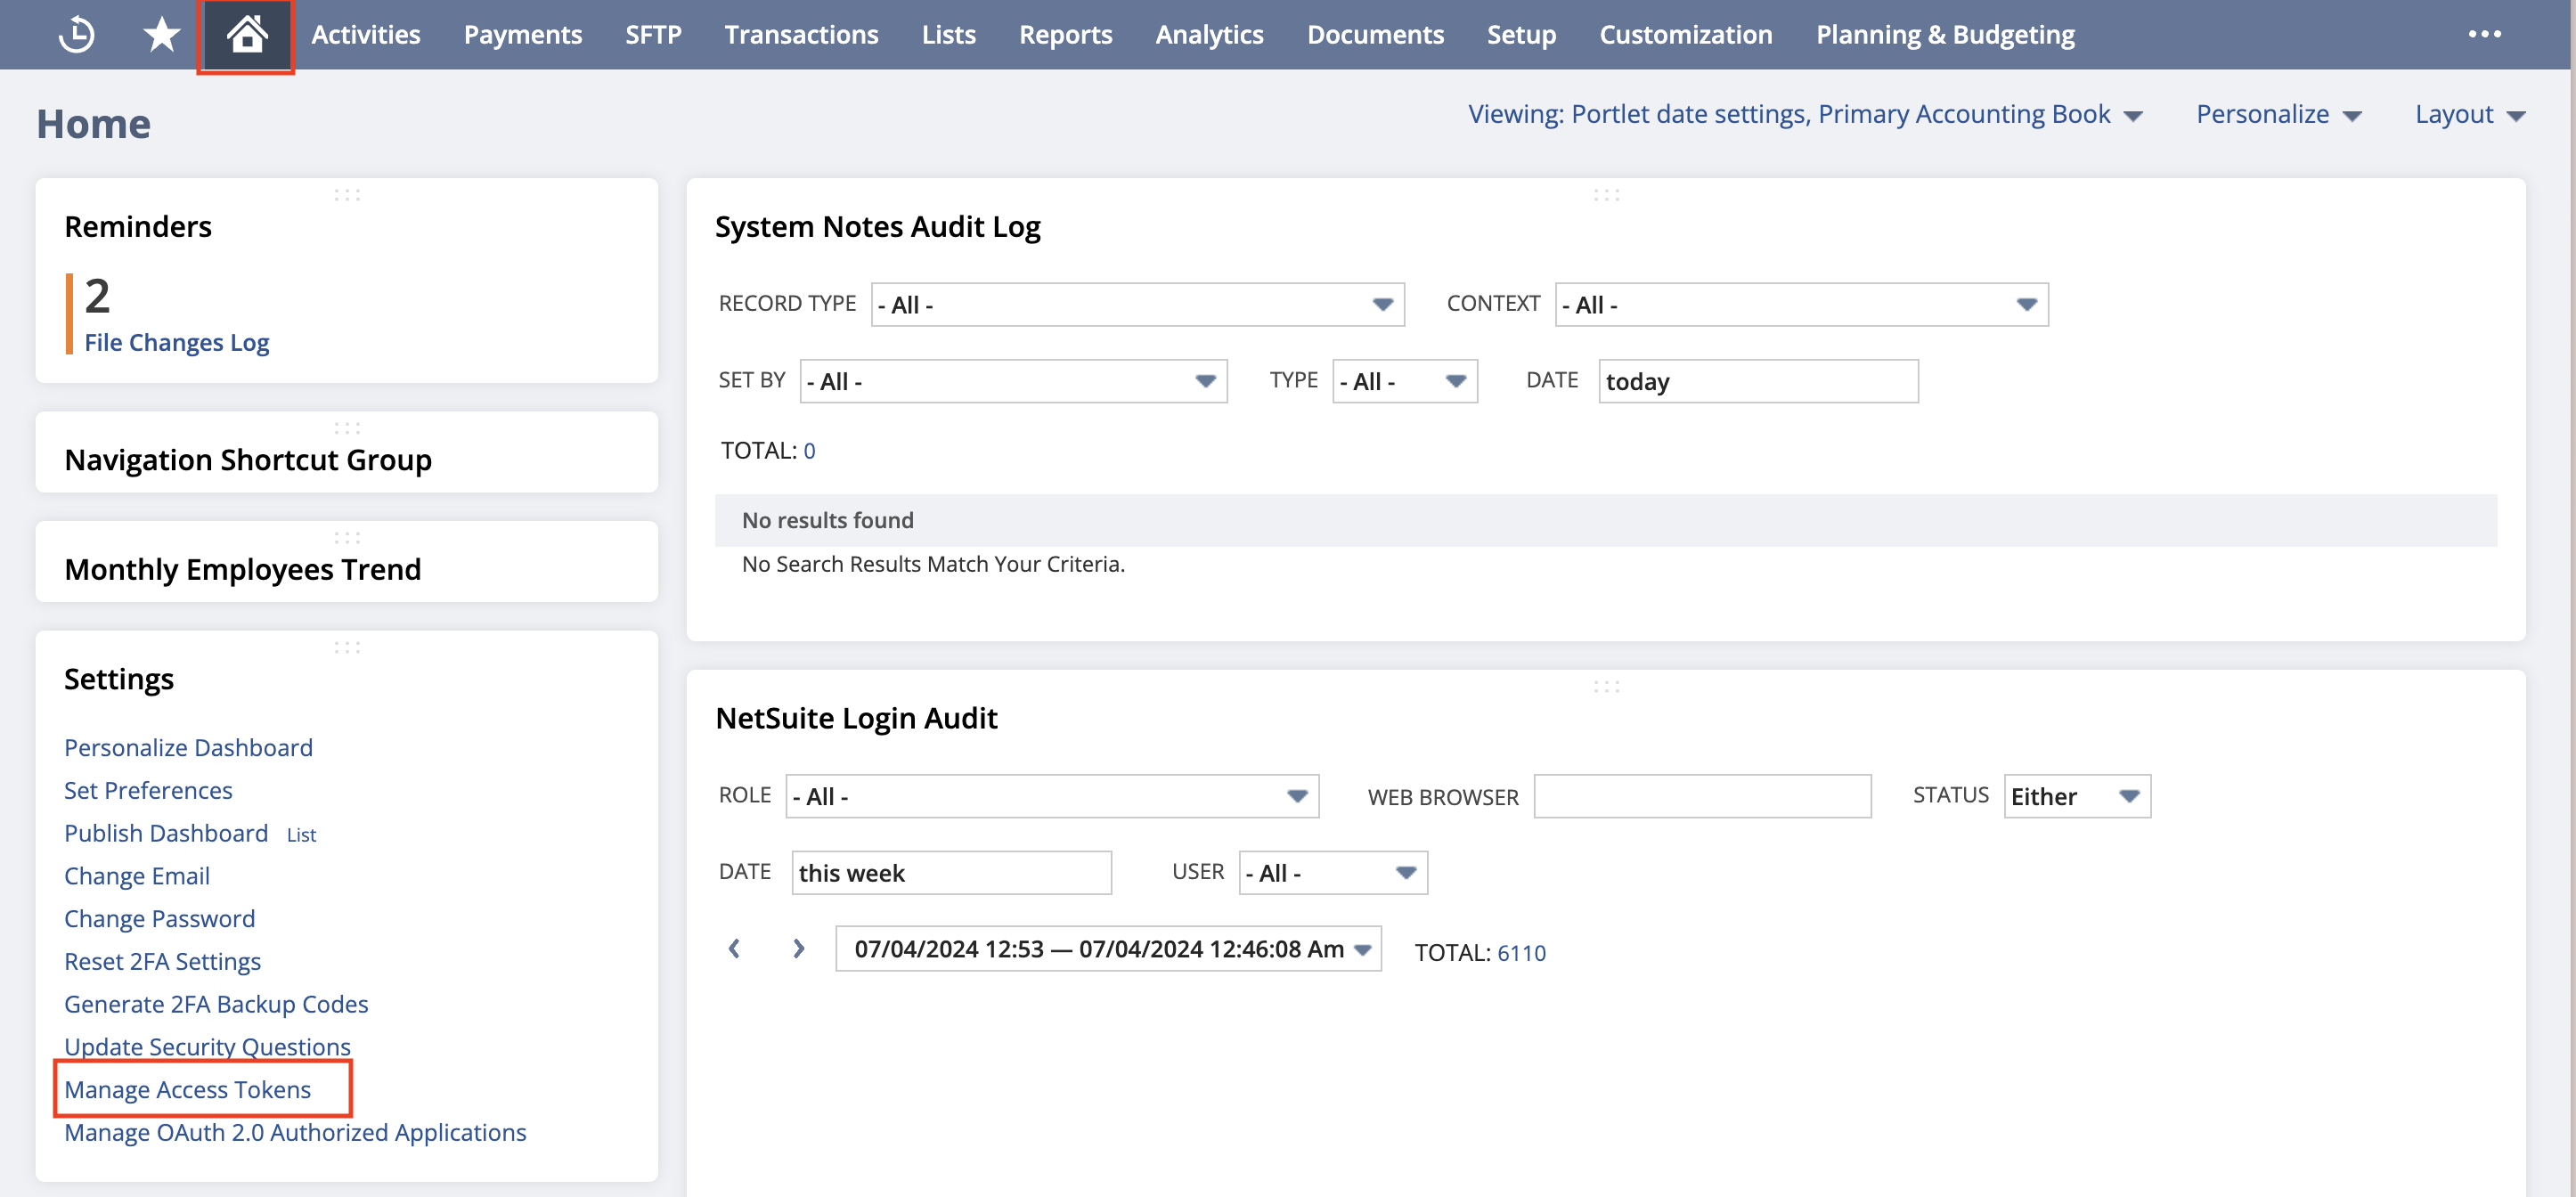Open the Customization menu

pyautogui.click(x=1685, y=34)
